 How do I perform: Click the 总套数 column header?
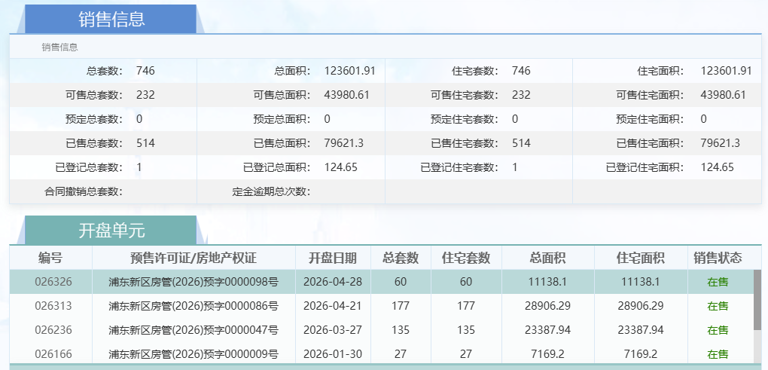click(401, 257)
